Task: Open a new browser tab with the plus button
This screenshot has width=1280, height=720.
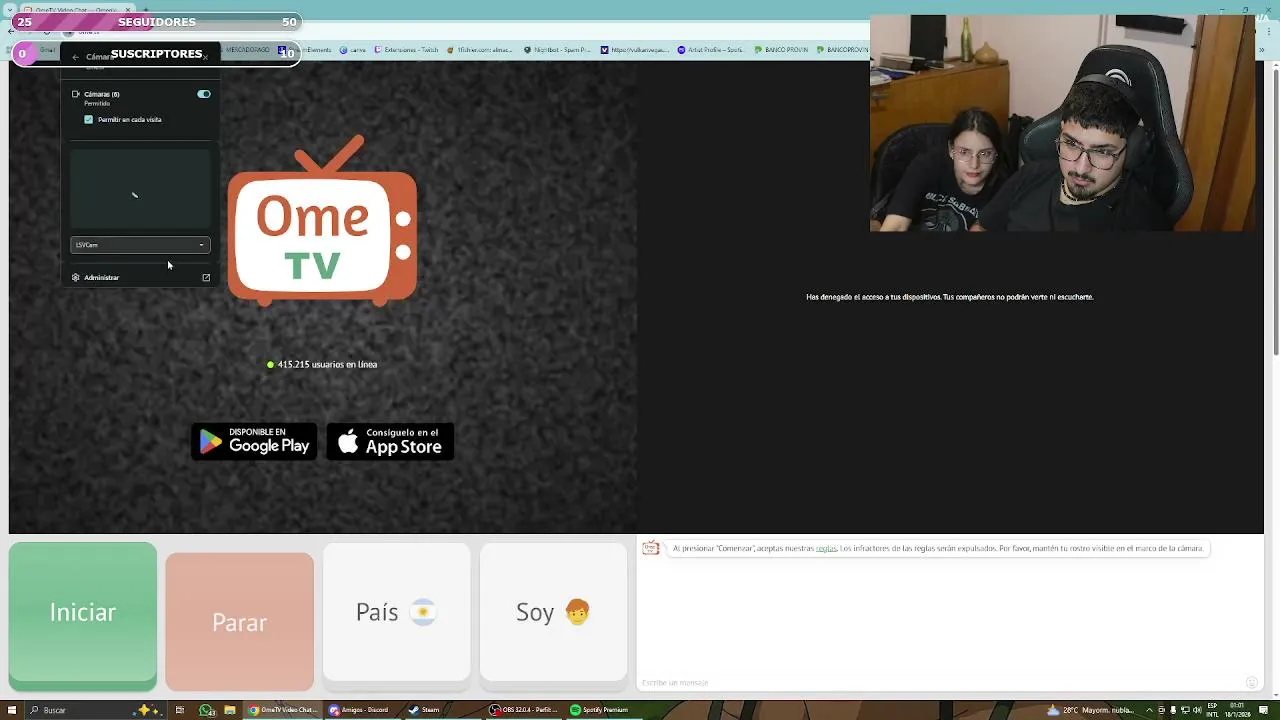Action: click(148, 9)
